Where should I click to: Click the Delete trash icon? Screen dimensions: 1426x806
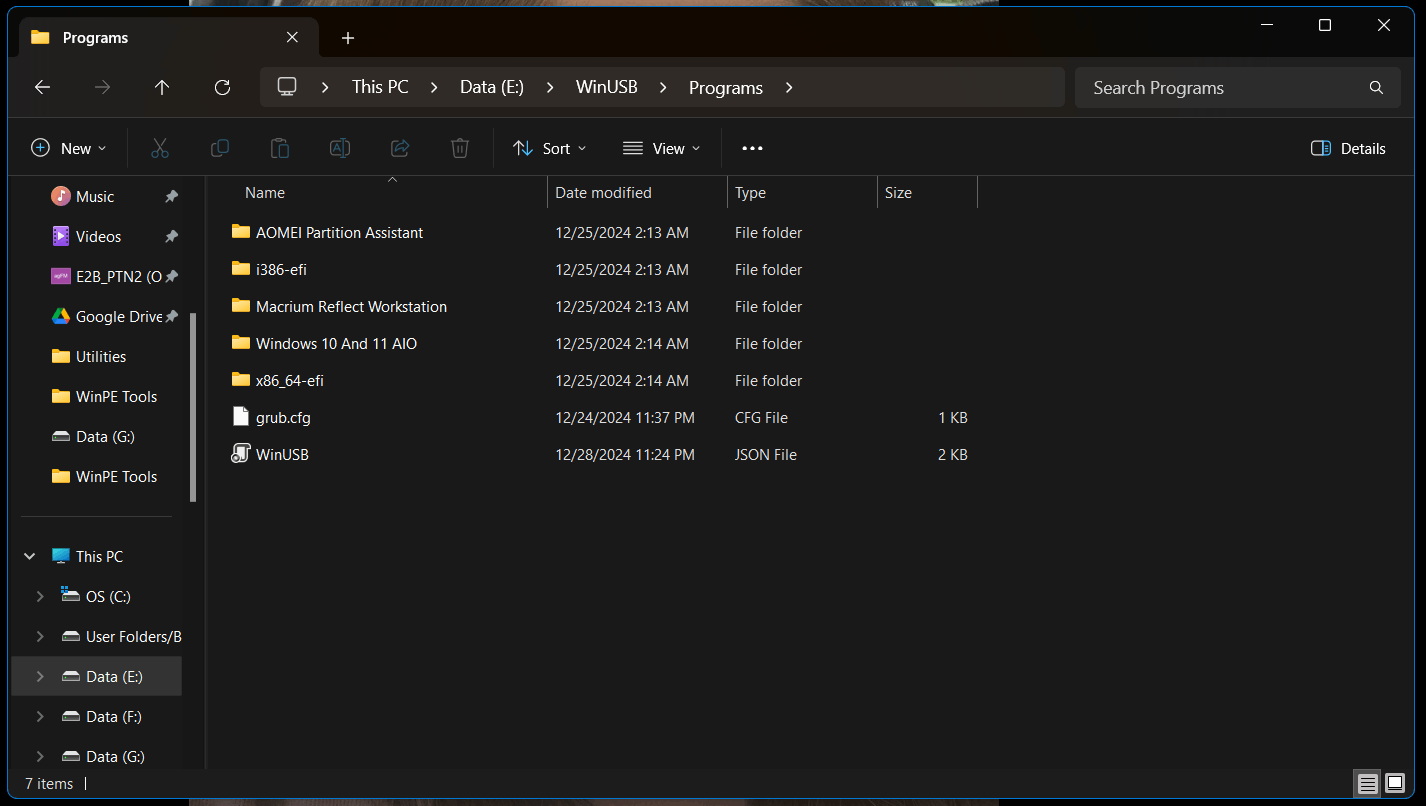pyautogui.click(x=460, y=148)
